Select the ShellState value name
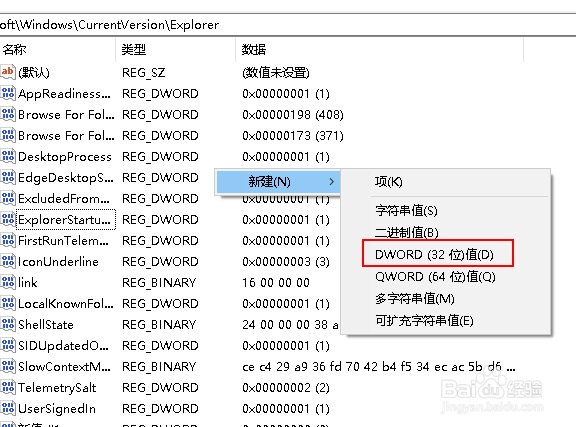Screen dimensions: 576x427 click(46, 324)
